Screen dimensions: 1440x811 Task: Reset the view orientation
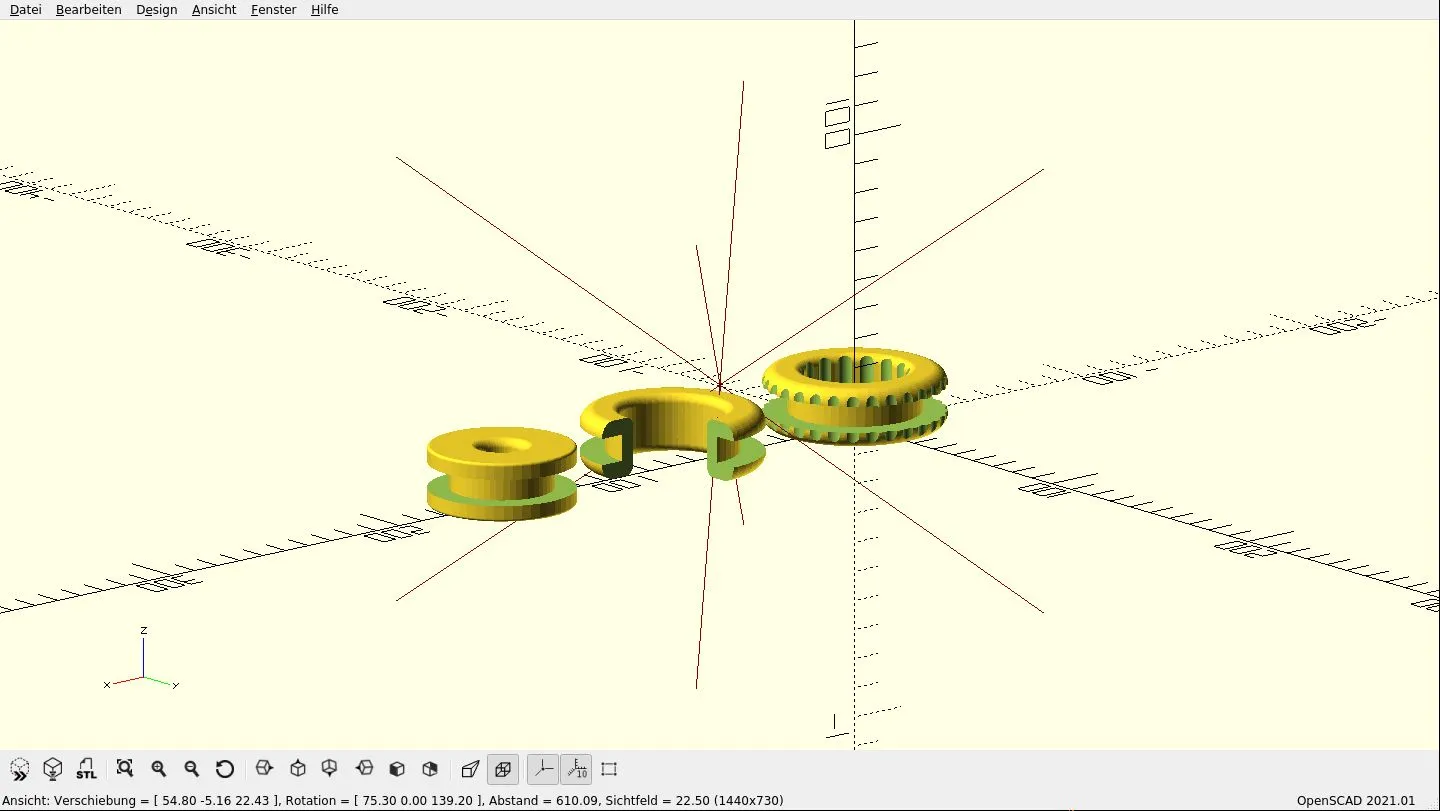point(225,769)
